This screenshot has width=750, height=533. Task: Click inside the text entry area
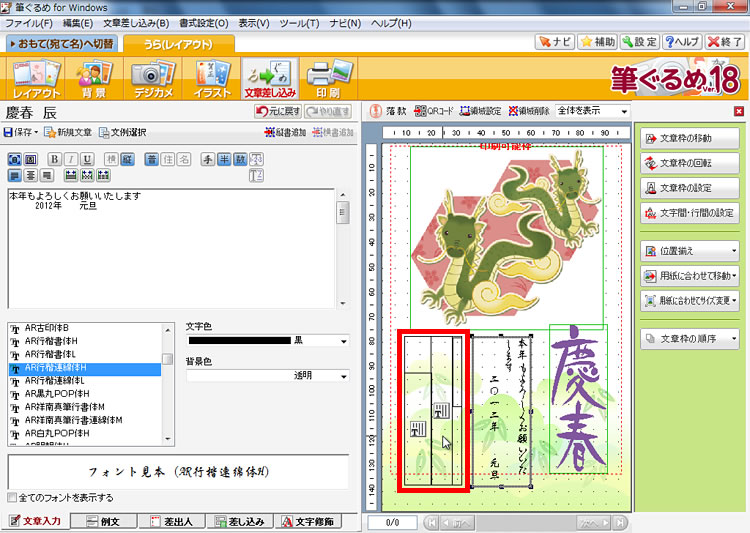(x=172, y=248)
